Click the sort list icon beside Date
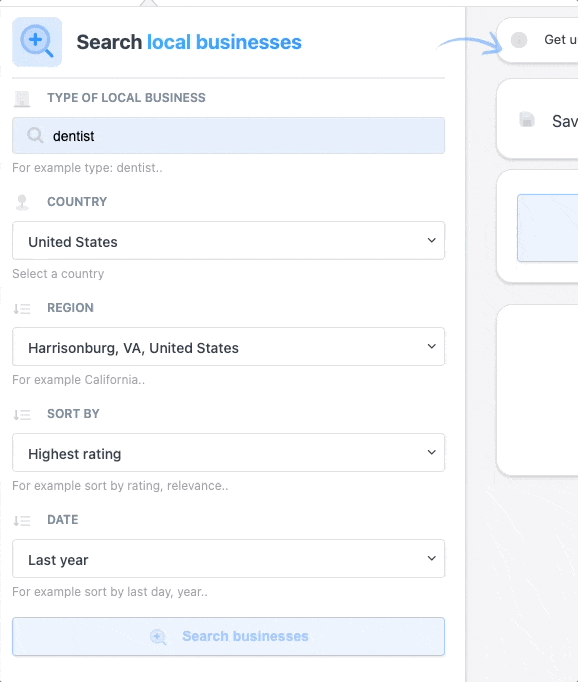 click(22, 520)
